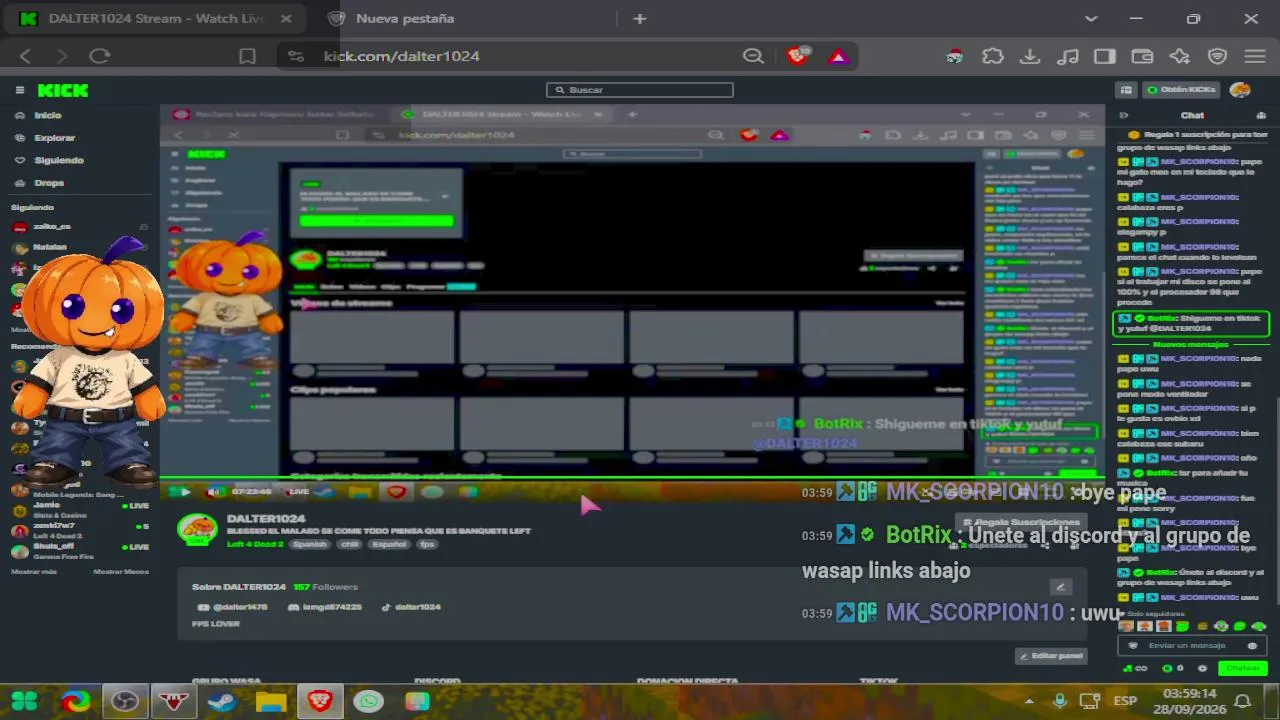Click the Windows Start button
1280x720 pixels.
tap(24, 701)
